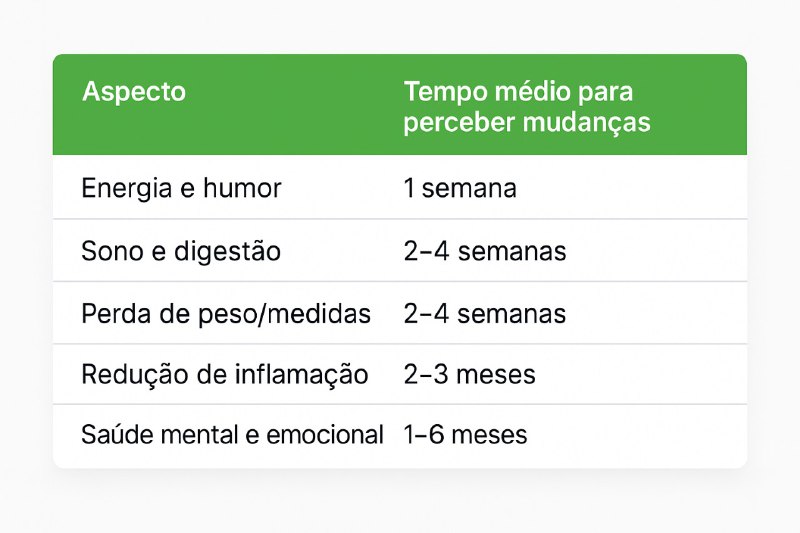The height and width of the screenshot is (533, 800).
Task: Click 2–4 semanas in Perda de peso row
Action: click(485, 314)
